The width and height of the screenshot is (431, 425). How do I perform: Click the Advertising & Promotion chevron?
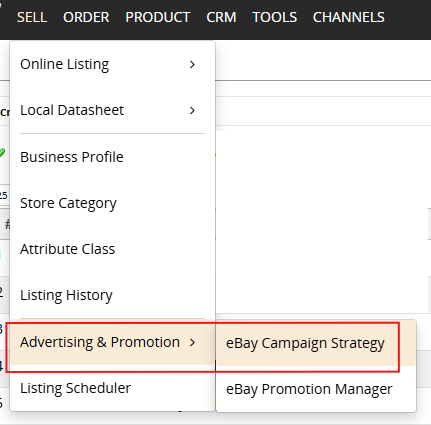pyautogui.click(x=192, y=343)
